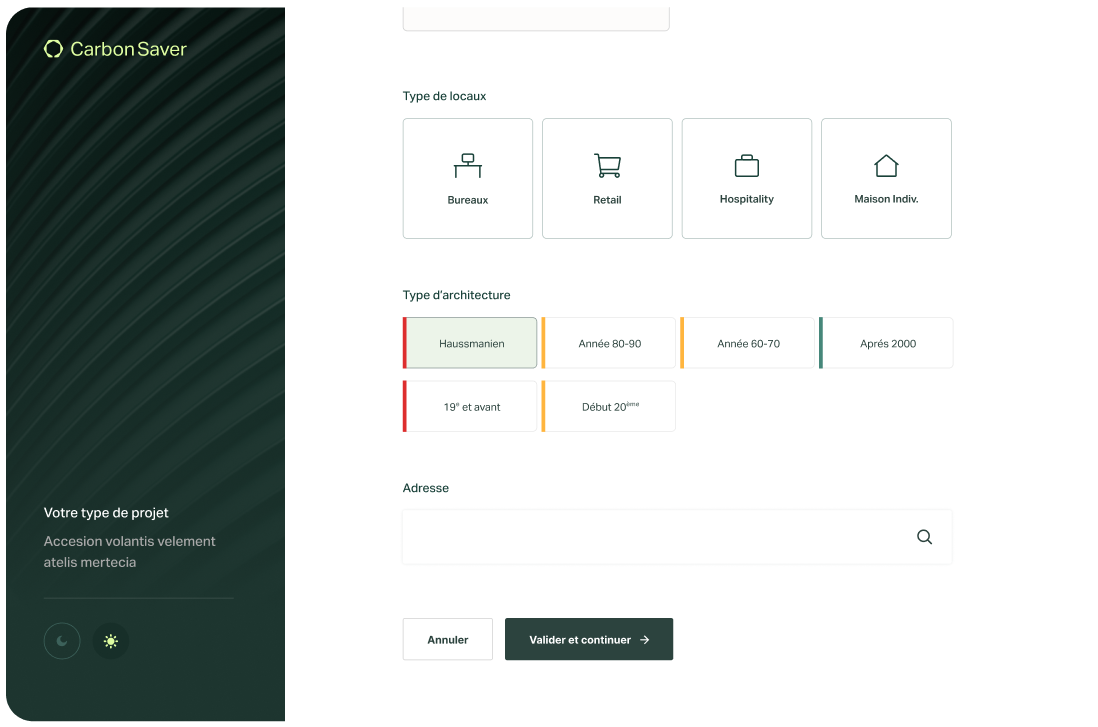Image resolution: width=1098 pixels, height=727 pixels.
Task: Select the Haussmanien architecture option
Action: point(471,343)
